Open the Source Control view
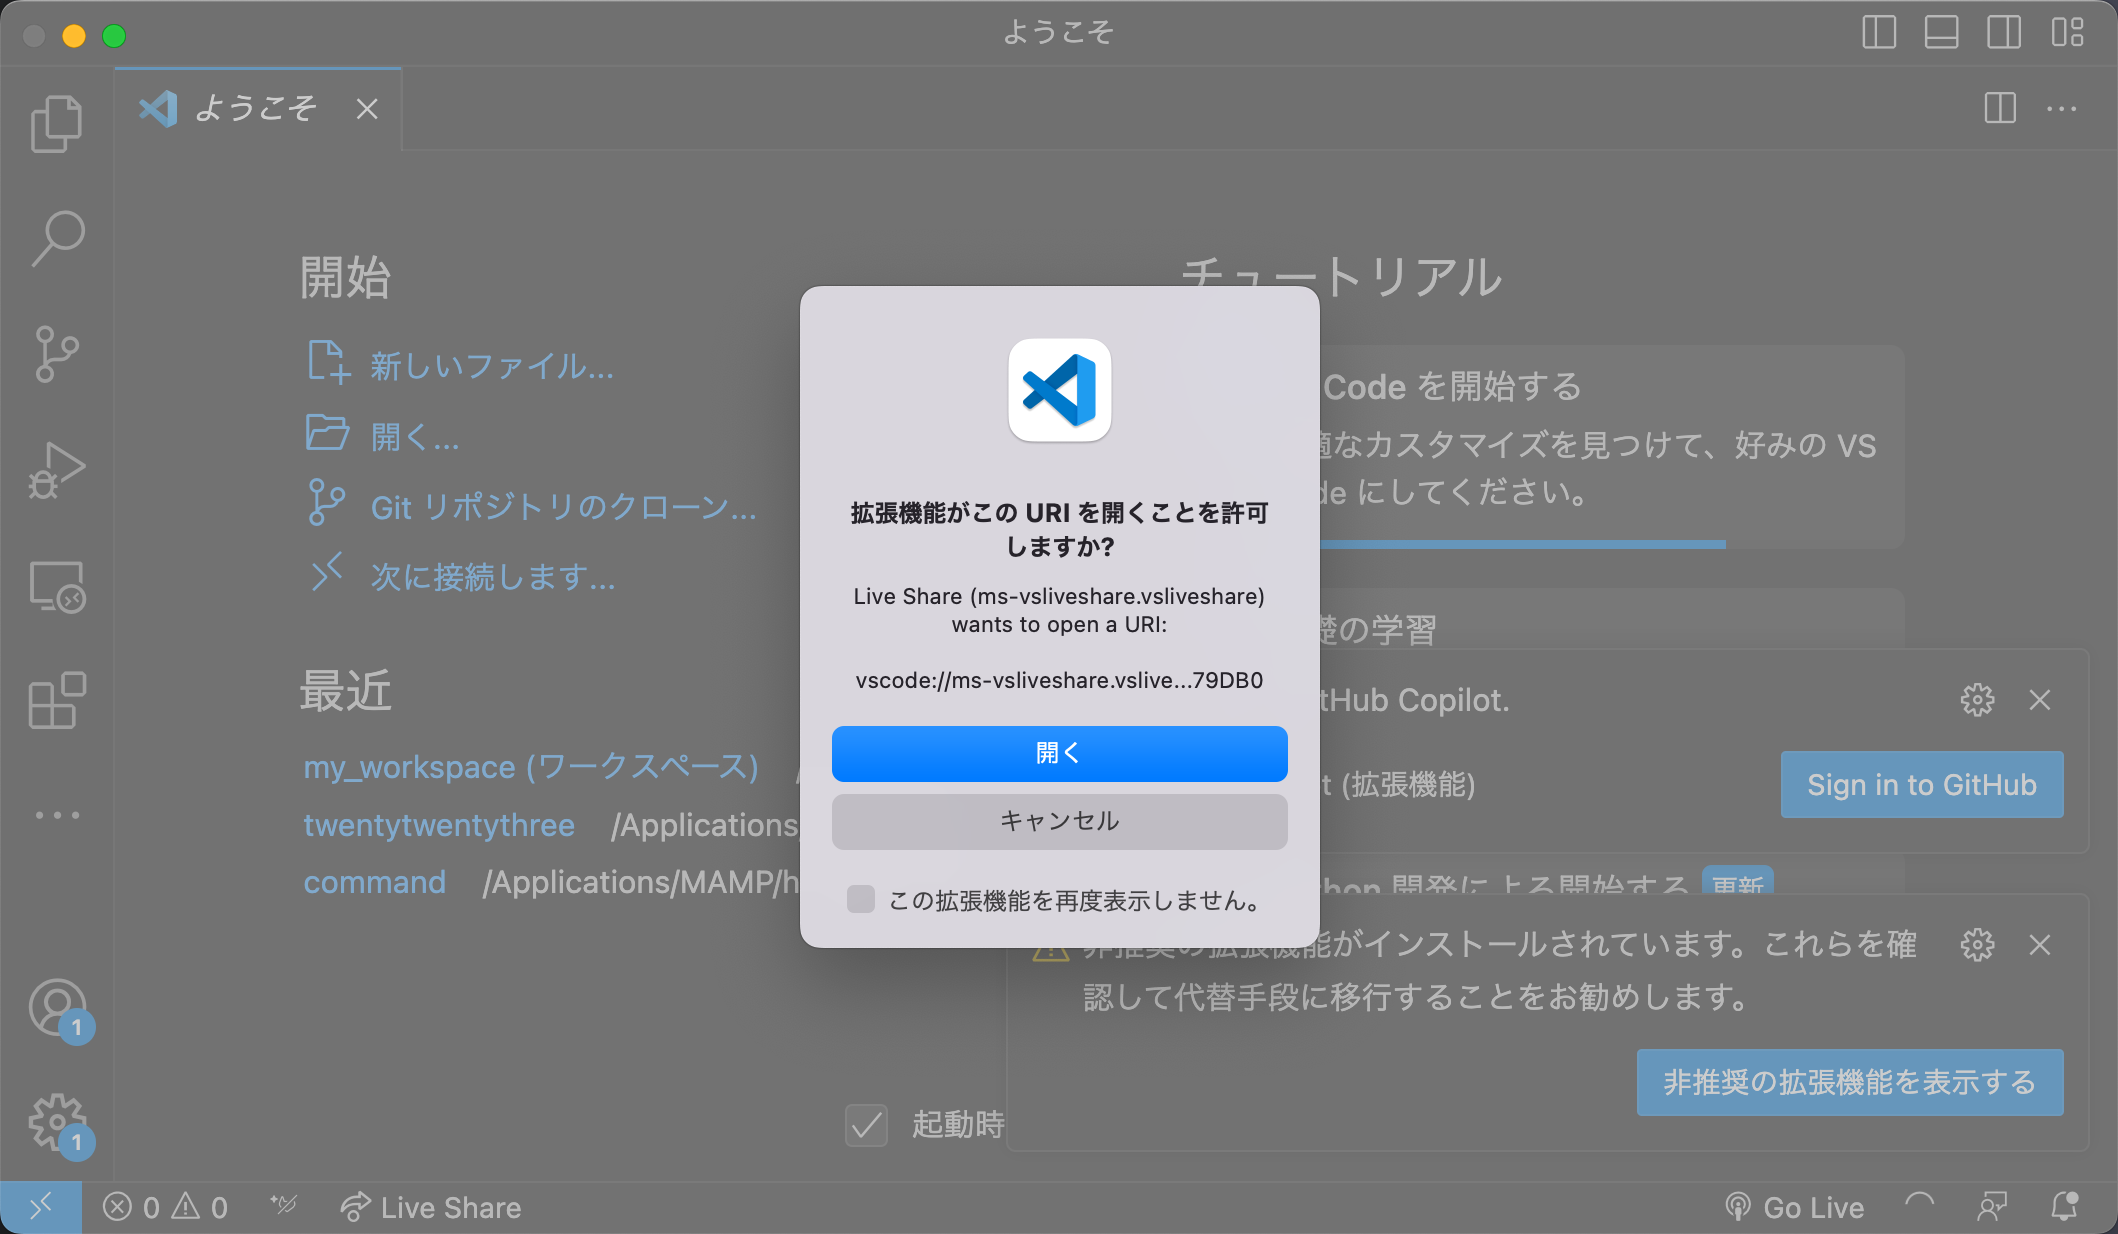 [57, 354]
